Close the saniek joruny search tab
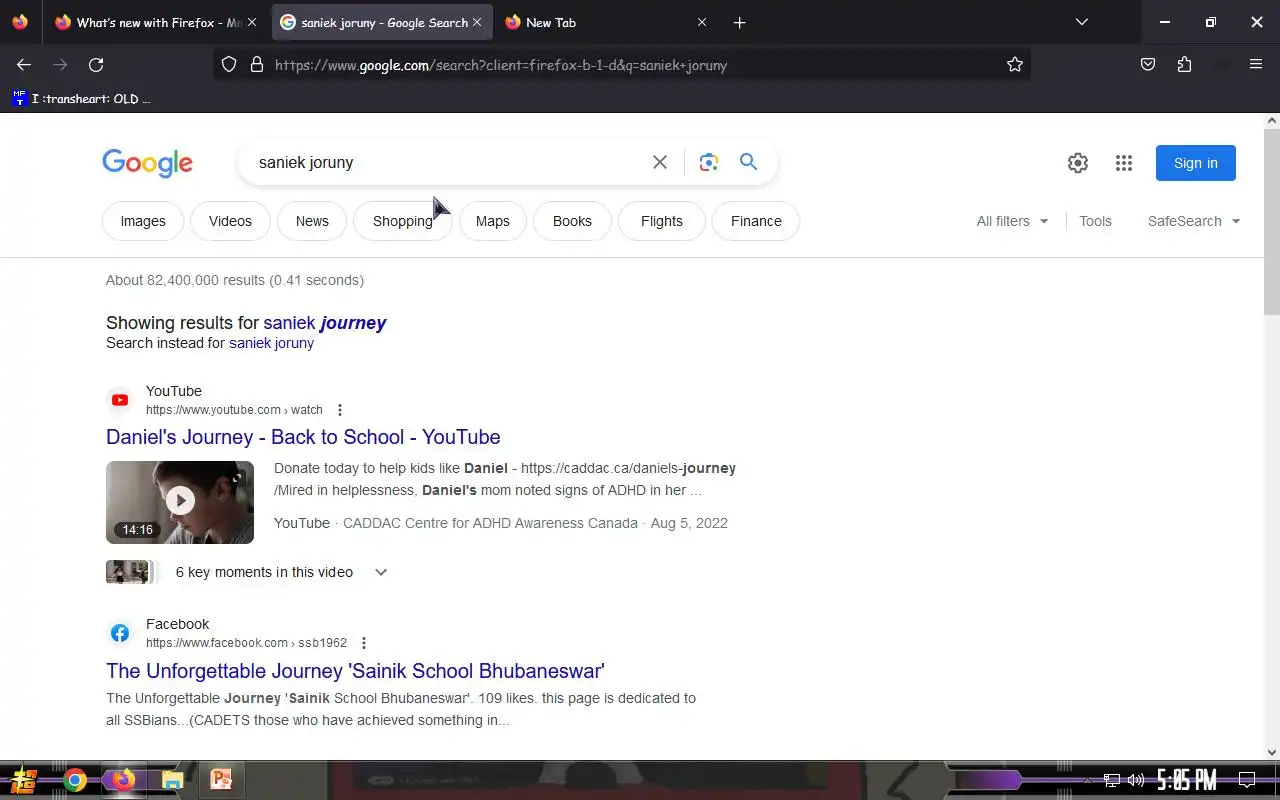This screenshot has width=1280, height=800. pyautogui.click(x=477, y=22)
